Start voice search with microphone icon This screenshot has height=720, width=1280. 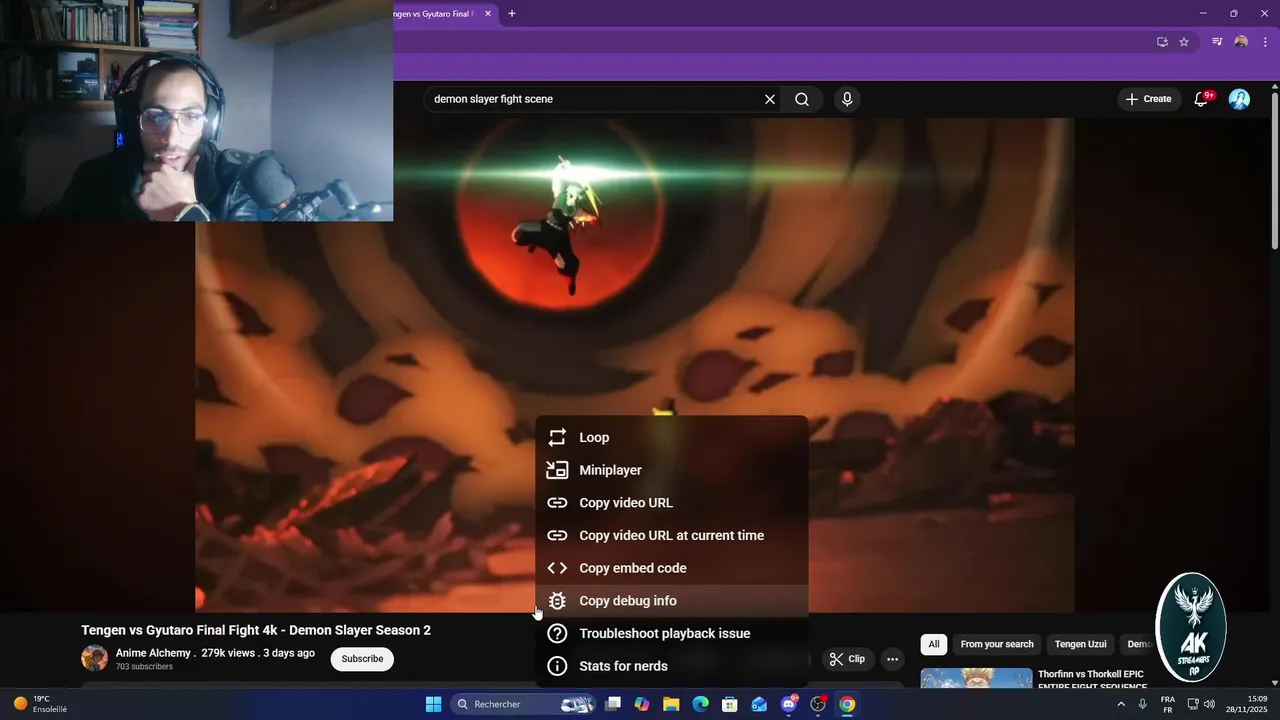coord(847,99)
